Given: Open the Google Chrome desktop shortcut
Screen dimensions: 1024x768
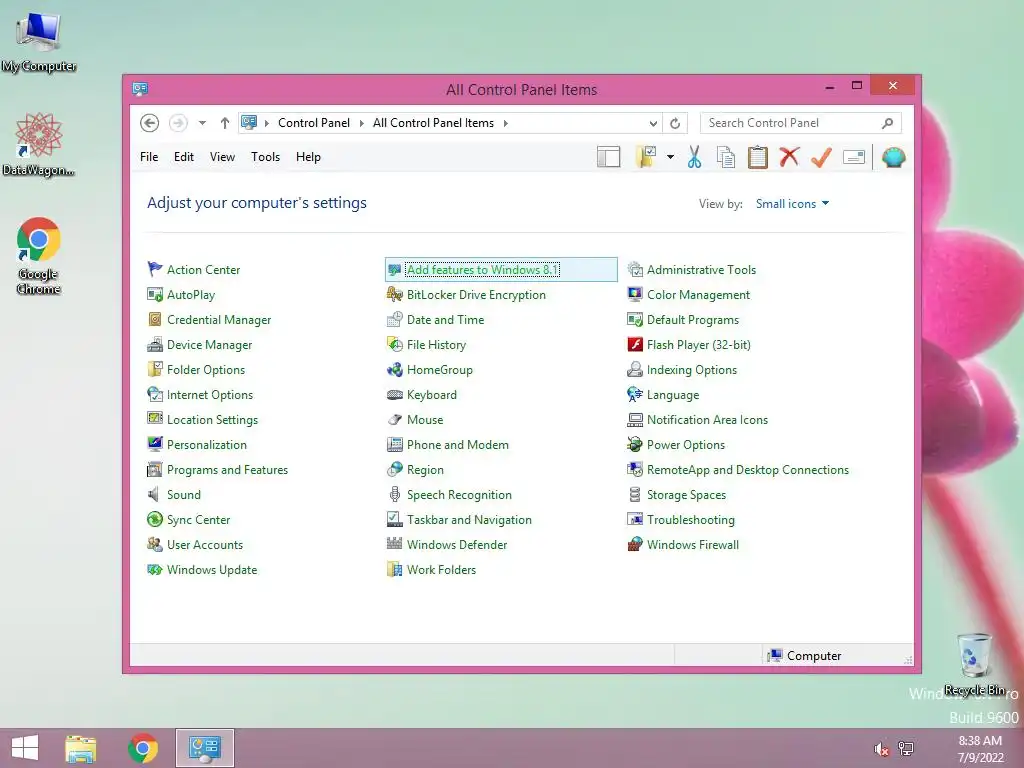Looking at the screenshot, I should click(x=39, y=256).
